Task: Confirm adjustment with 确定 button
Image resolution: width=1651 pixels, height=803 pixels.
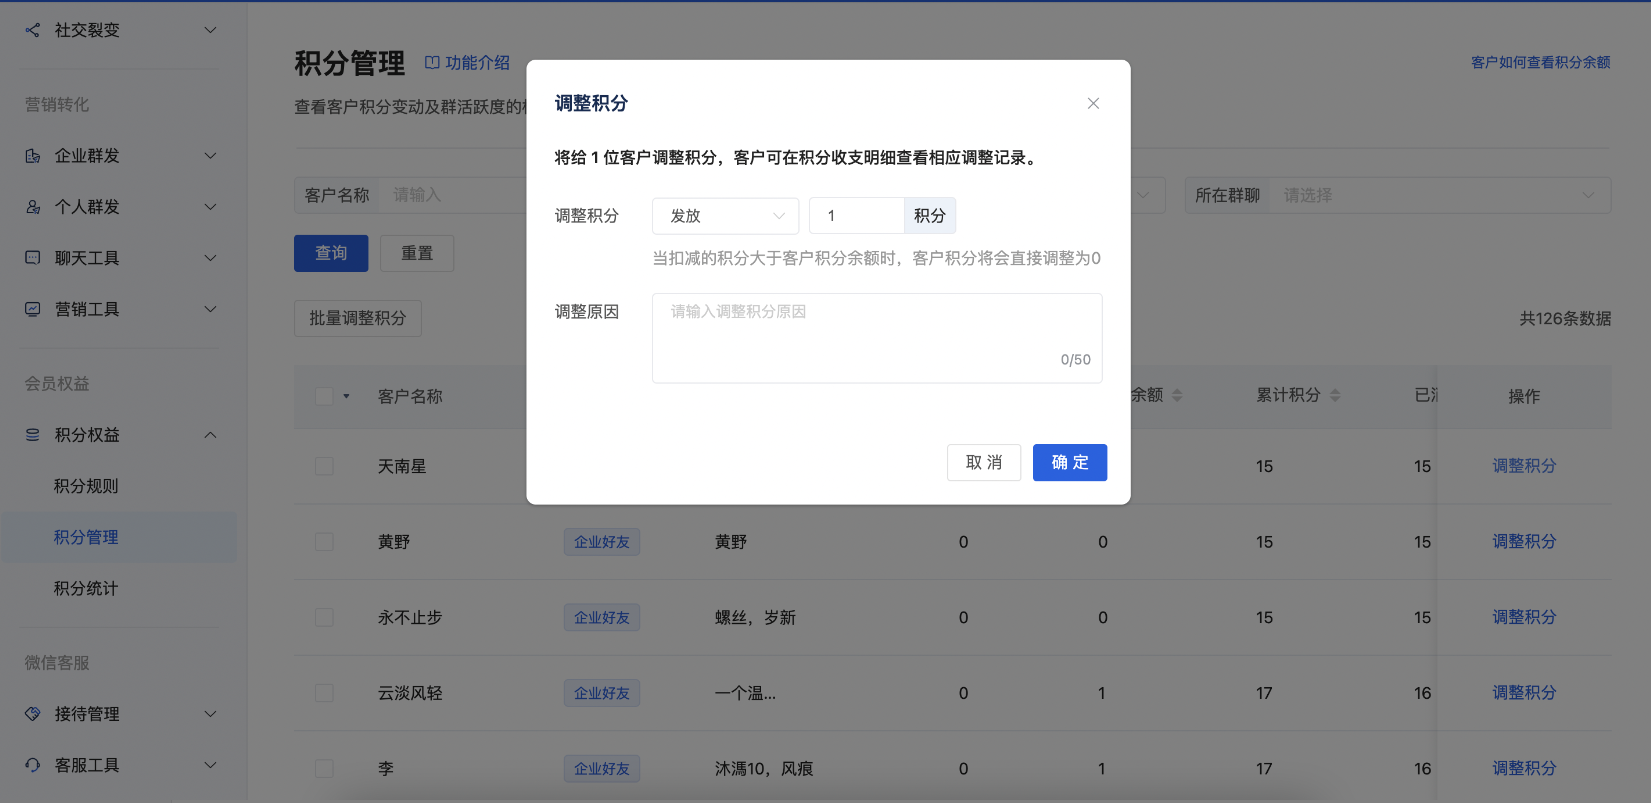Action: [x=1070, y=462]
